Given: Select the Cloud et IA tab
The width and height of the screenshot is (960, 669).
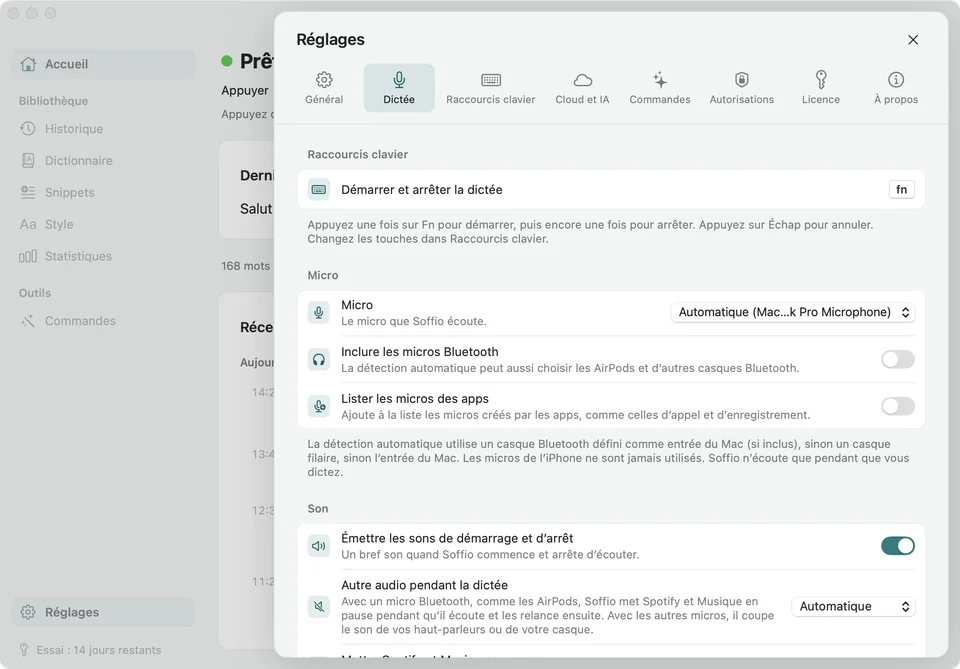Looking at the screenshot, I should (x=582, y=88).
